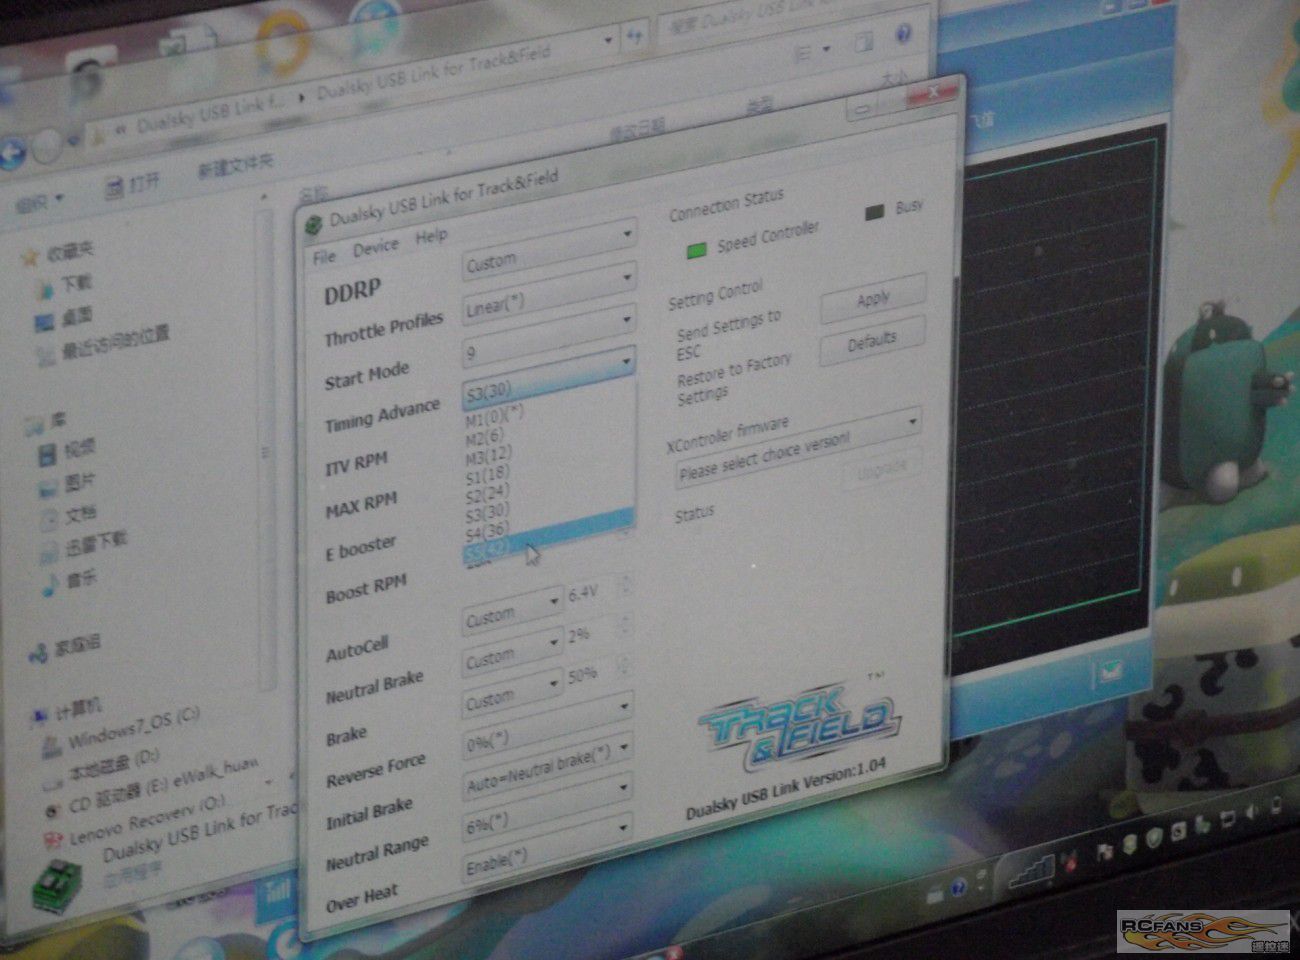Expand the AutoCell Custom dropdown
The width and height of the screenshot is (1300, 960).
pos(512,612)
